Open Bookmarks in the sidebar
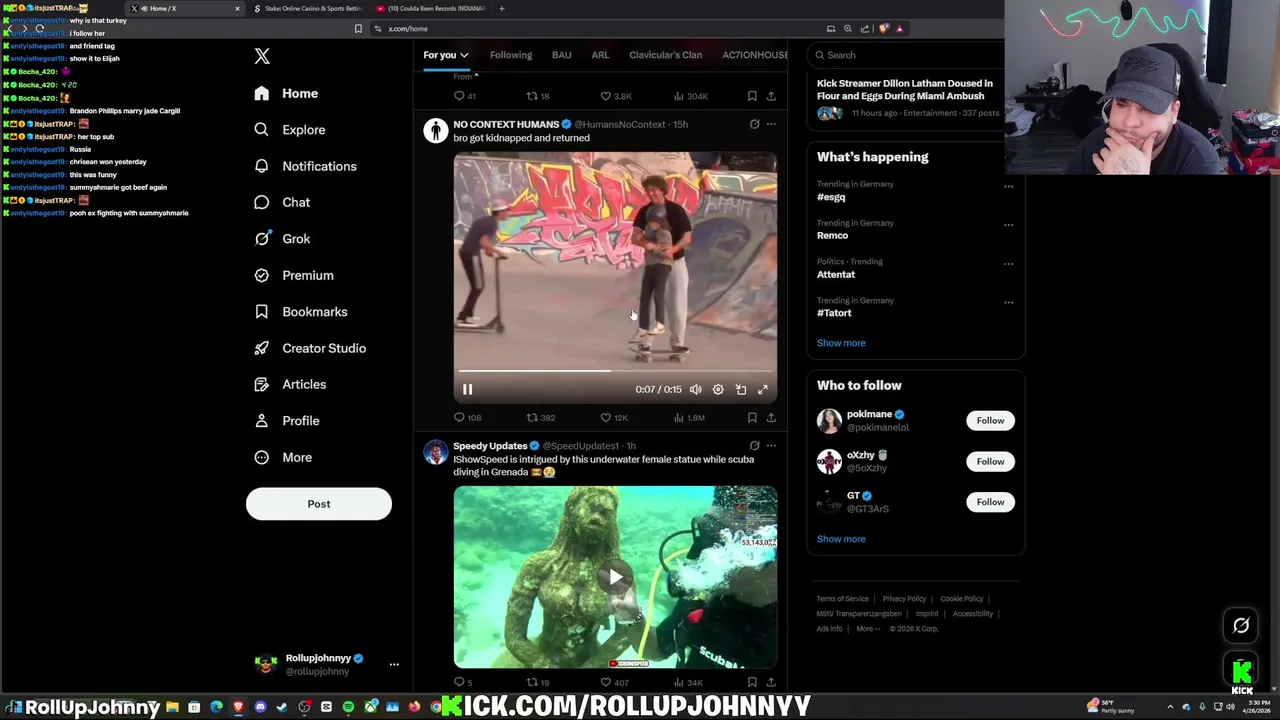The width and height of the screenshot is (1280, 720). (301, 312)
